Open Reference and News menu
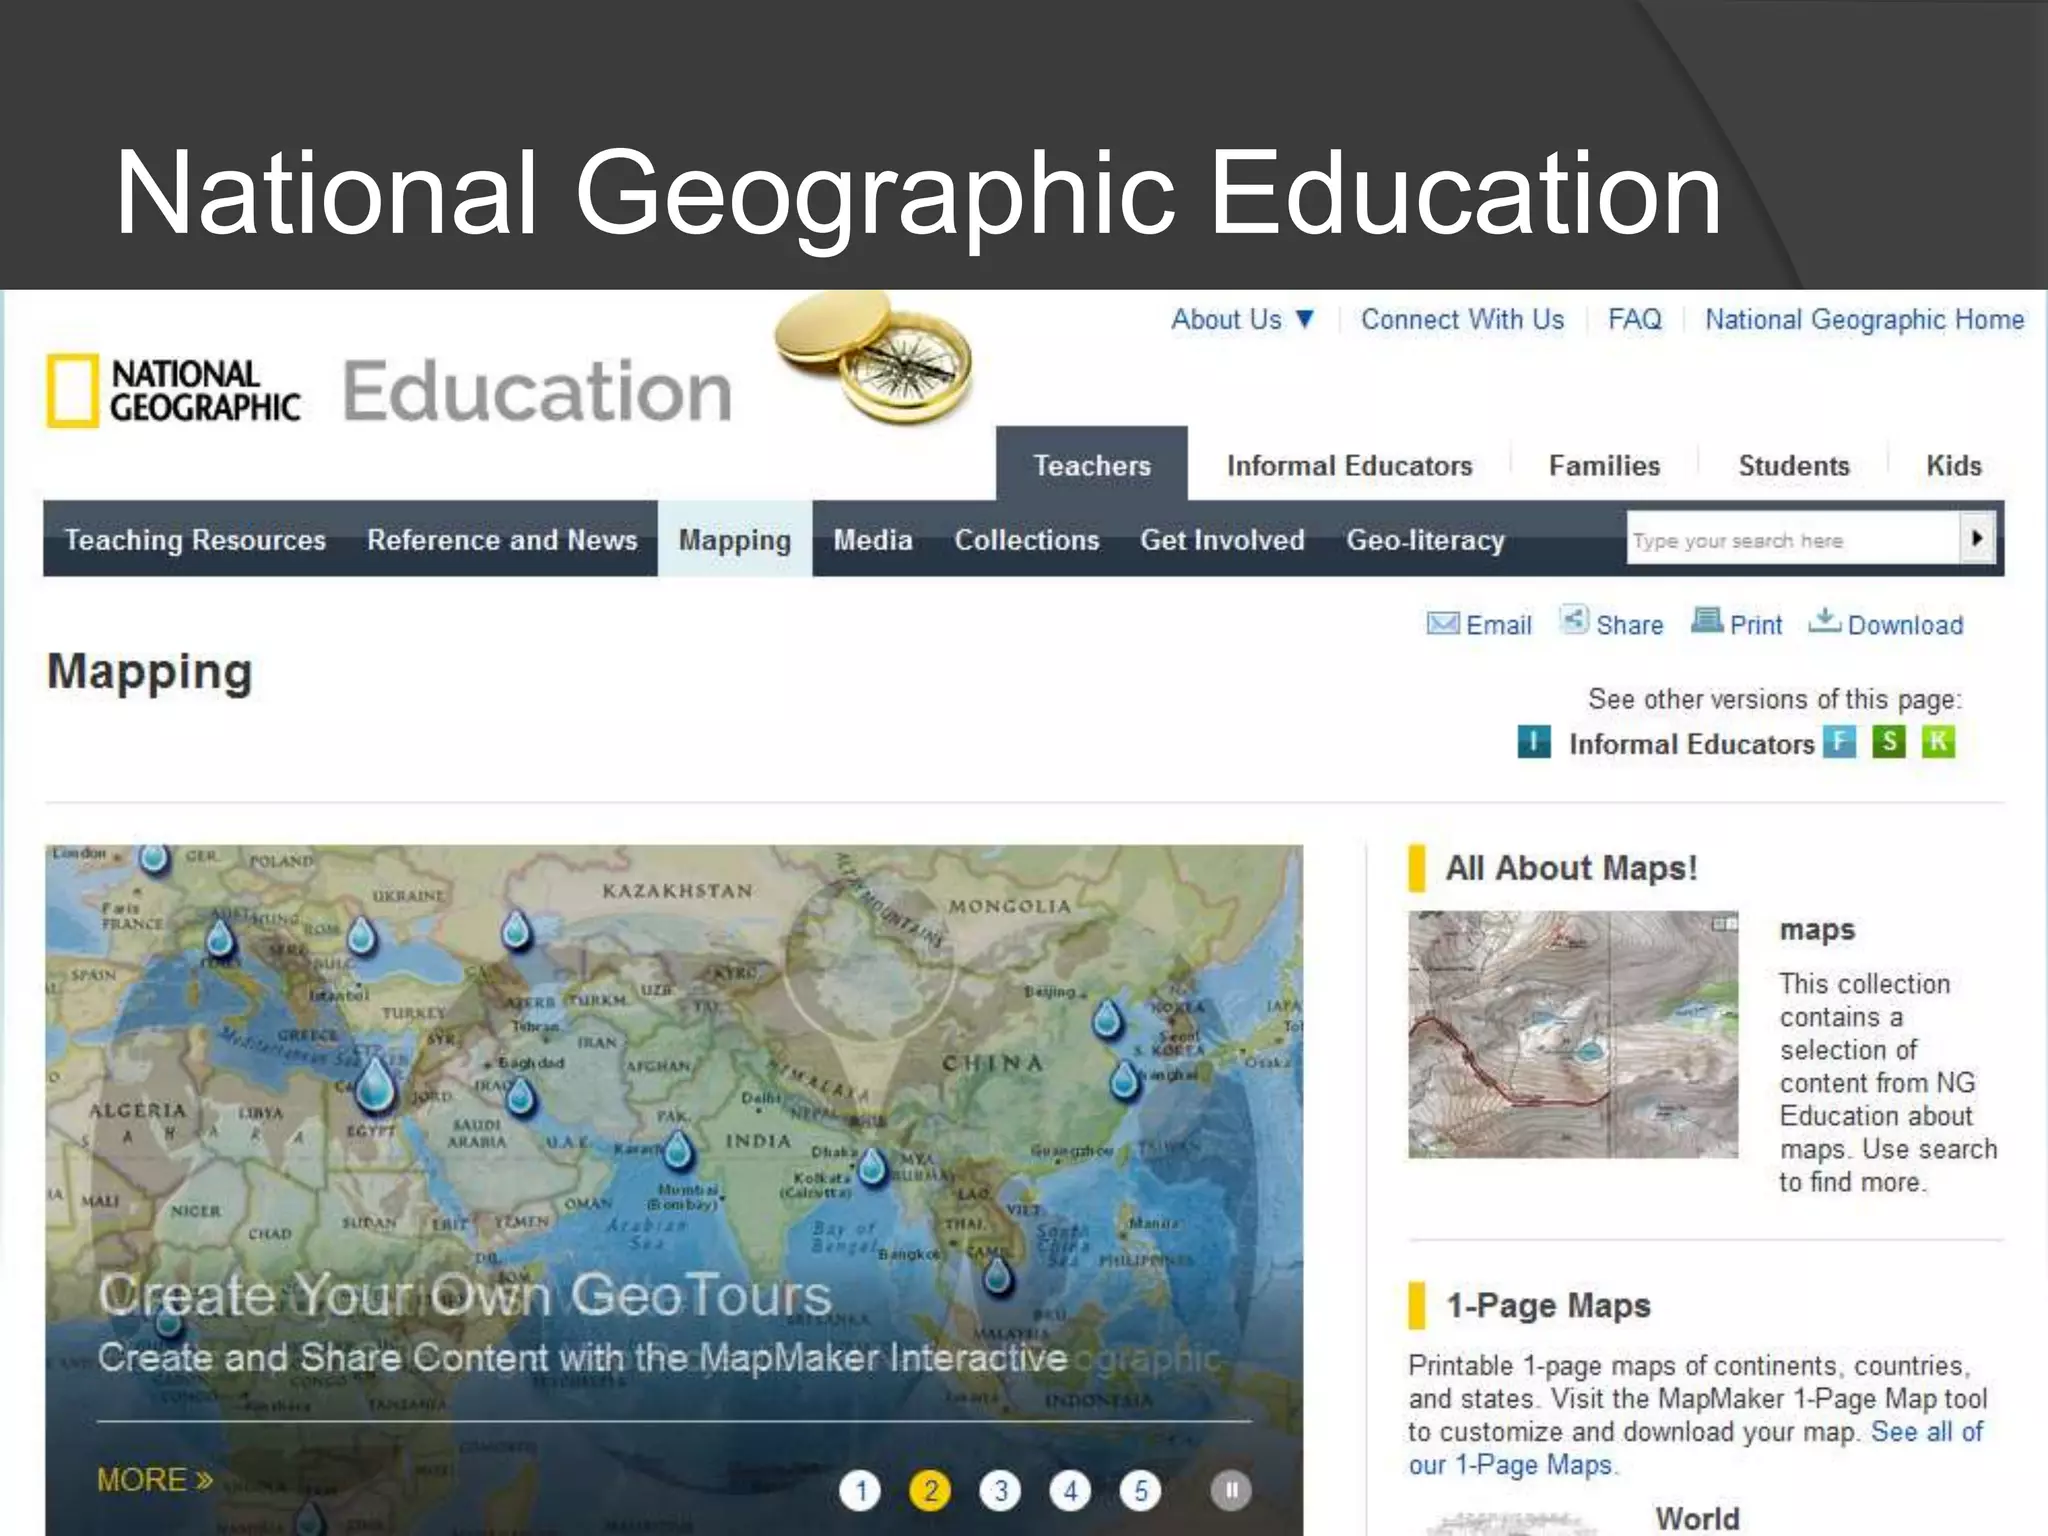2048x1536 pixels. click(502, 540)
